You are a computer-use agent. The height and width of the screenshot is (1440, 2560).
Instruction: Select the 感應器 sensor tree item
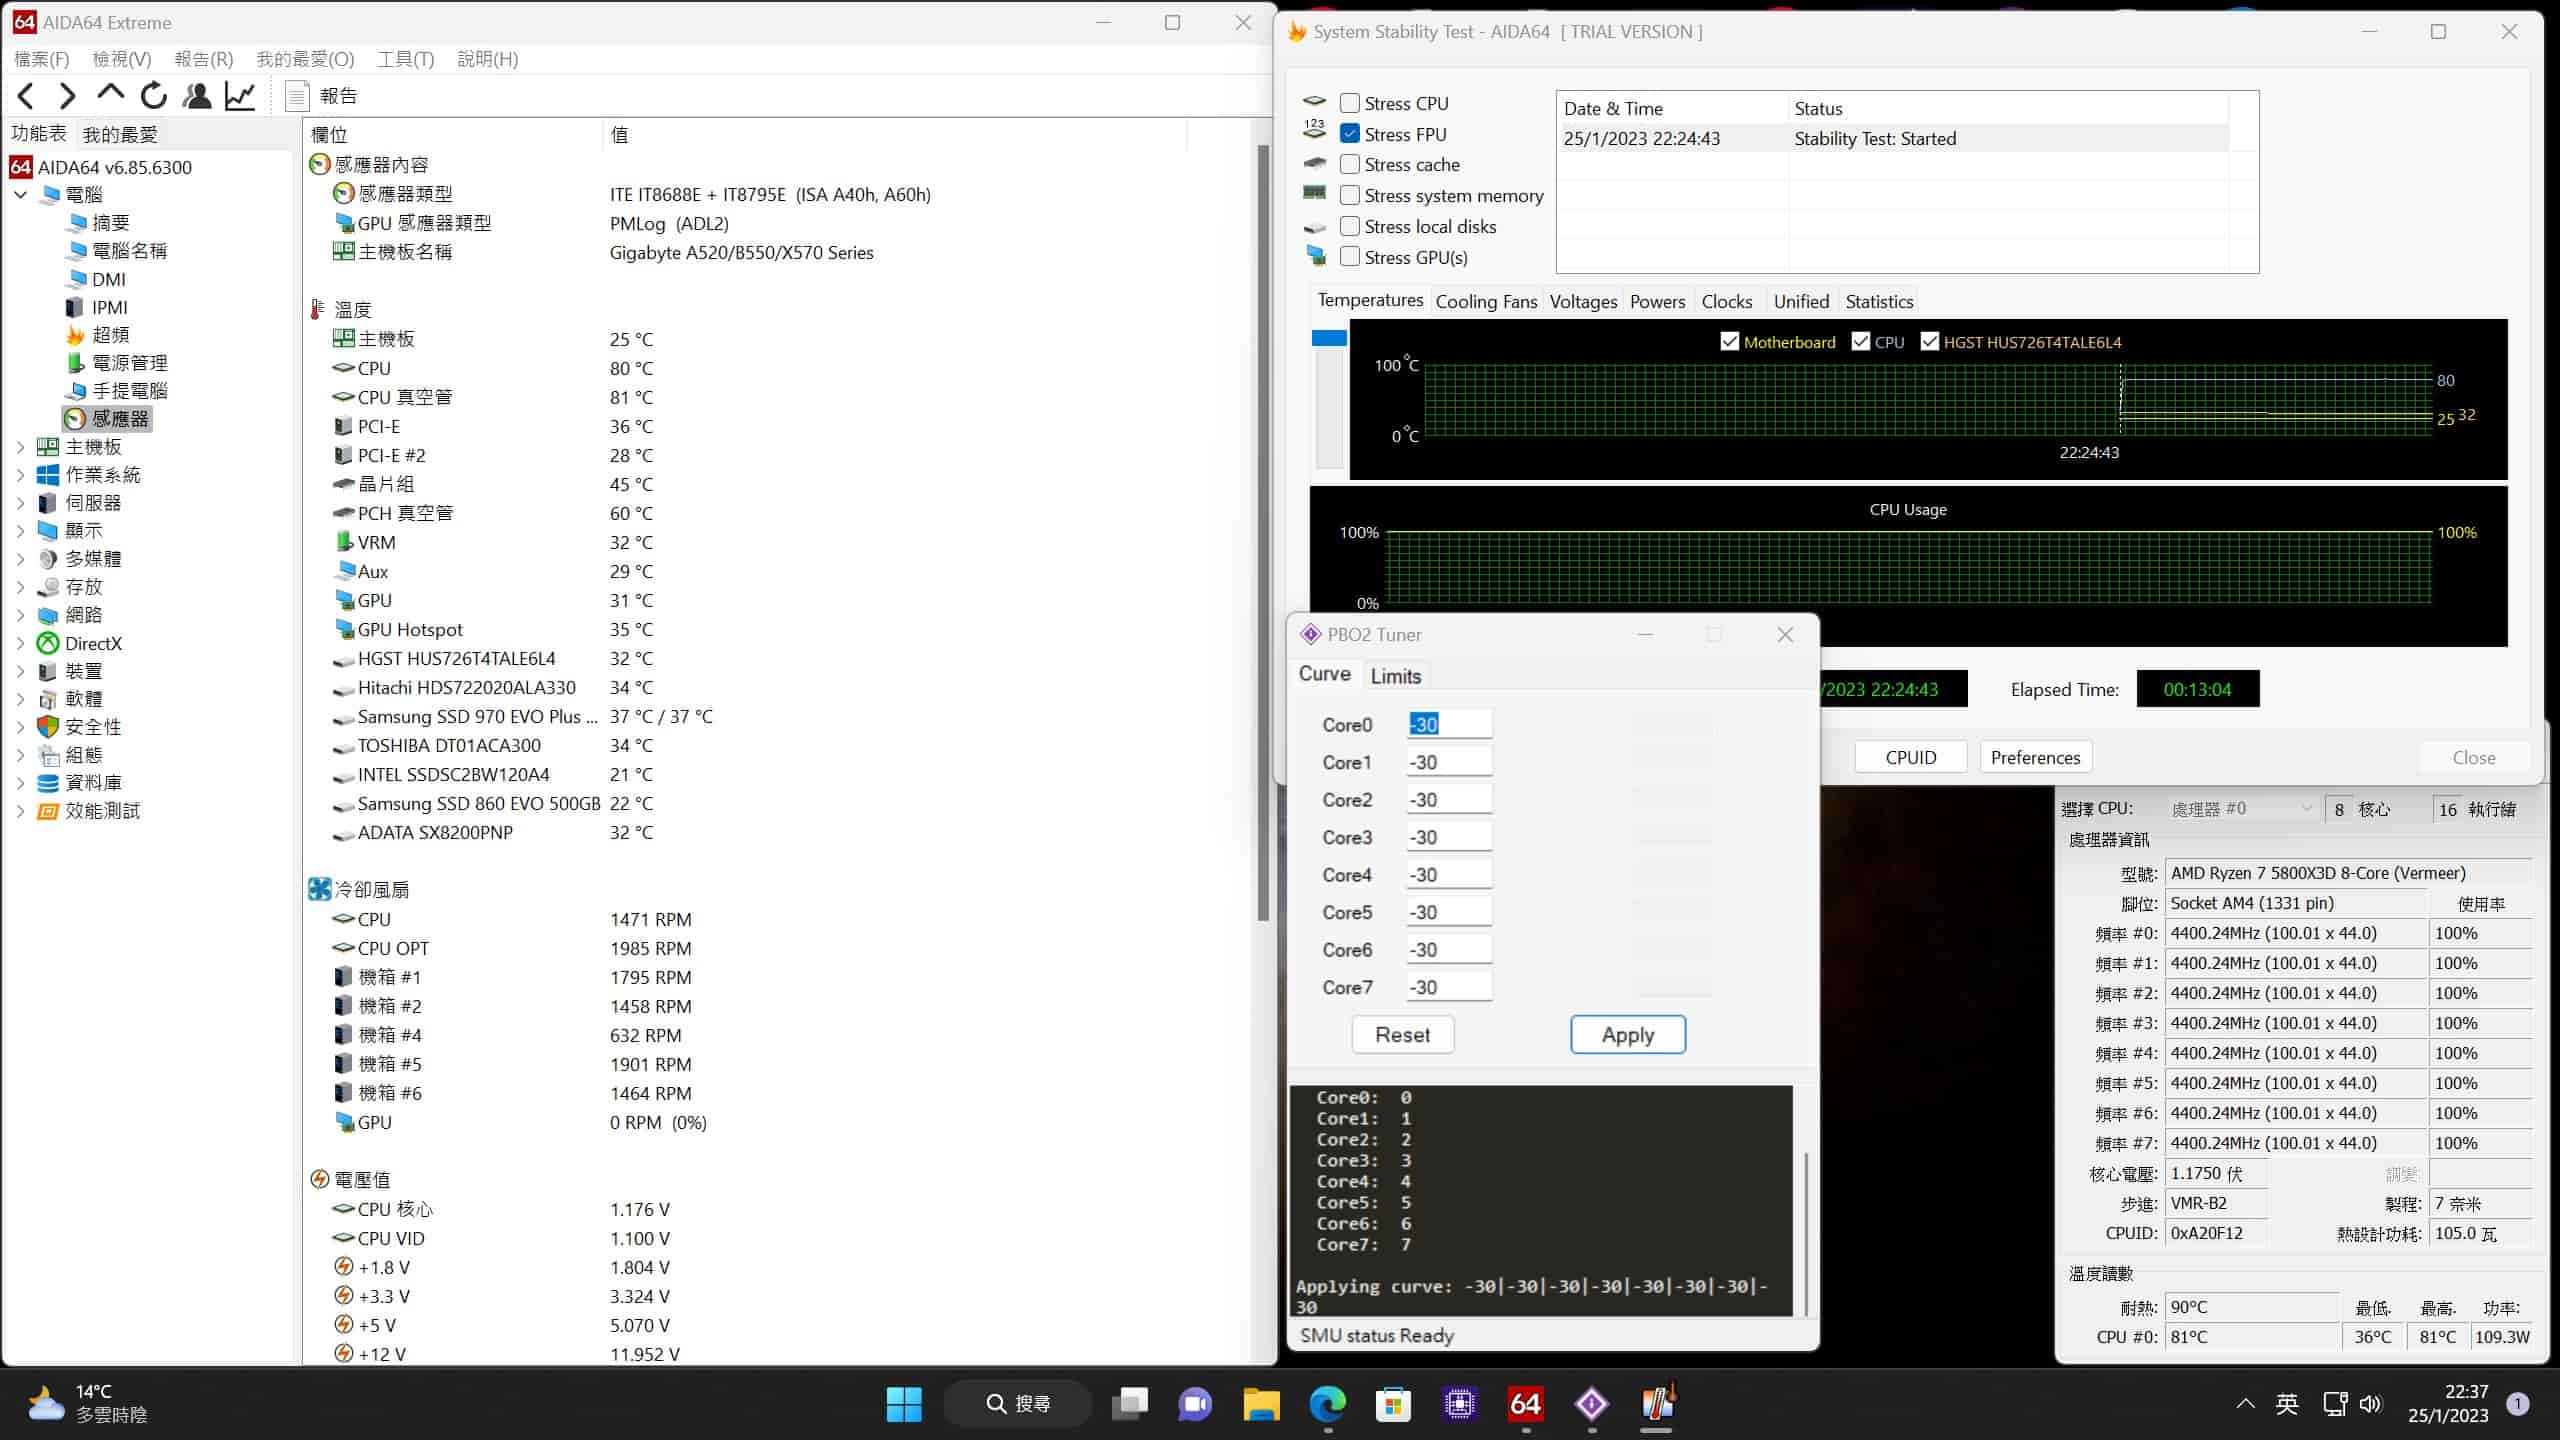point(108,419)
